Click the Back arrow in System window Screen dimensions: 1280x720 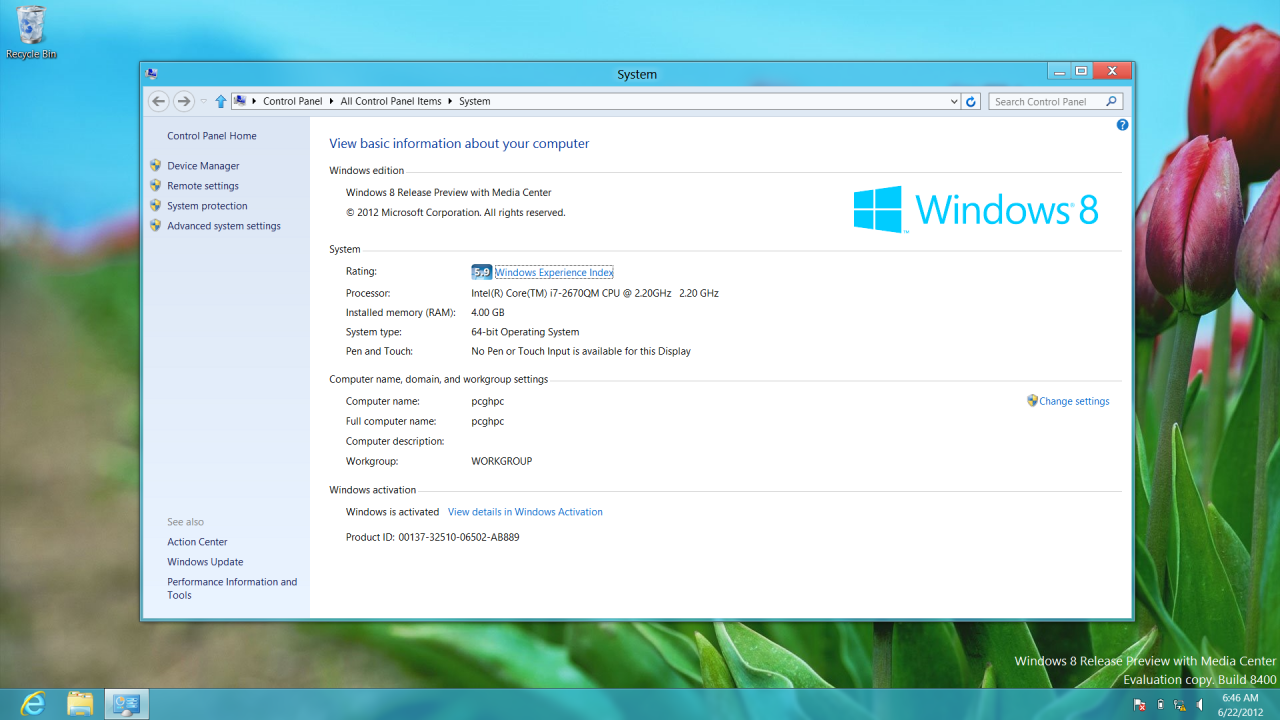pyautogui.click(x=158, y=101)
